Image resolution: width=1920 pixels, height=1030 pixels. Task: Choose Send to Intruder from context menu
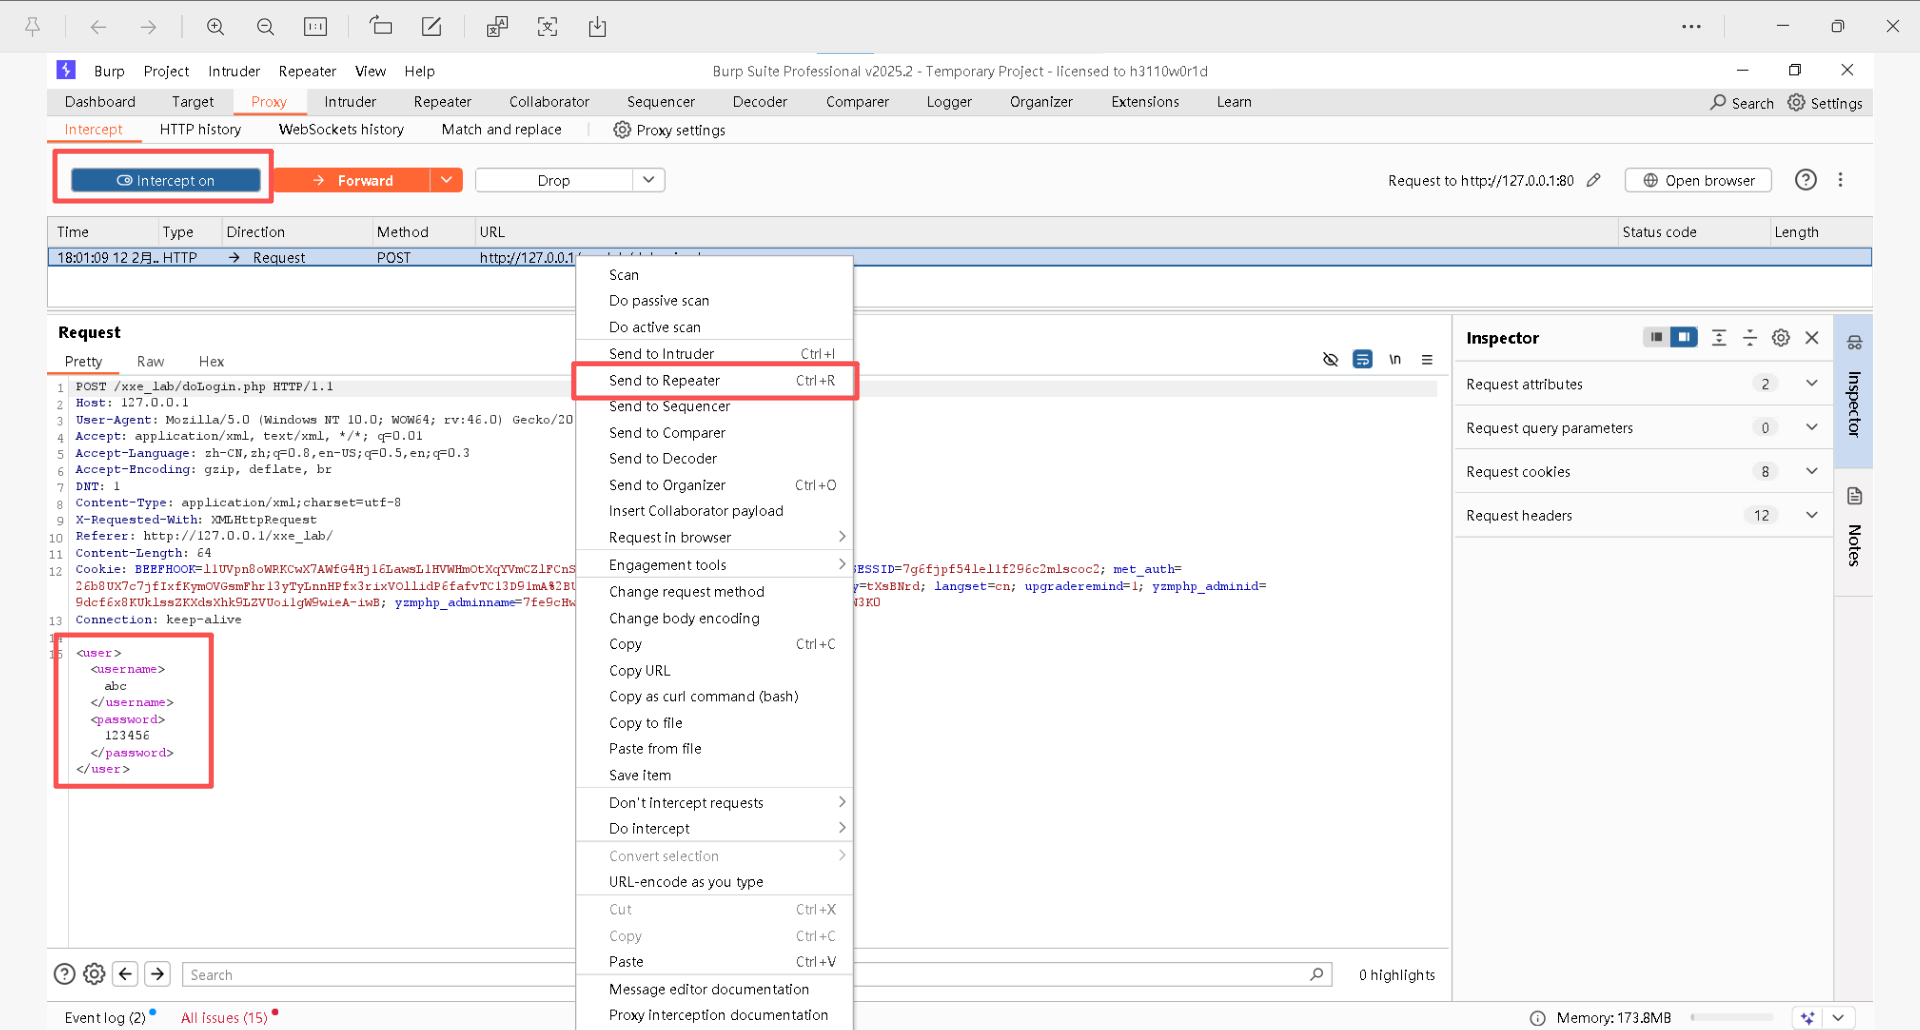715,354
